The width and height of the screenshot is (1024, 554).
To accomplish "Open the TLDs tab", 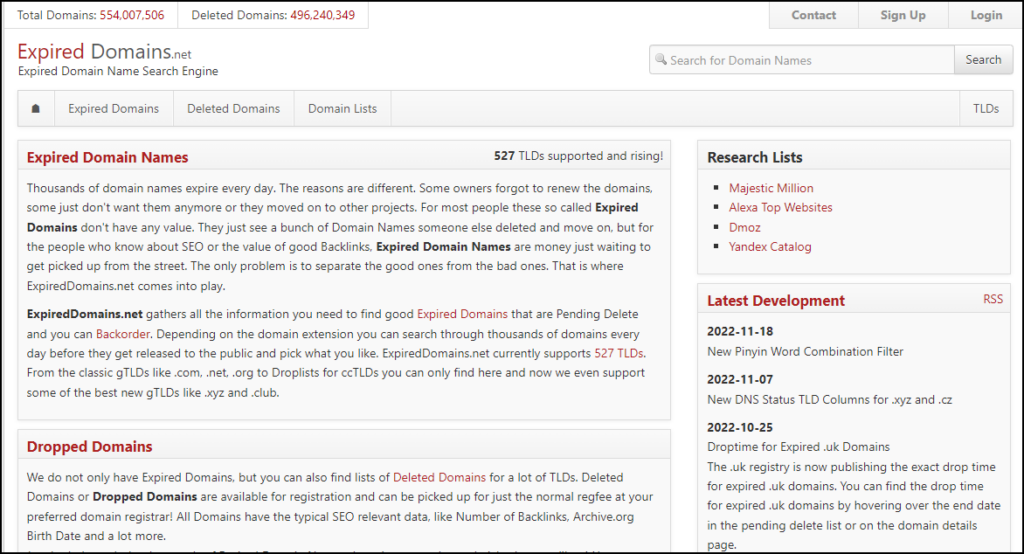I will (985, 108).
